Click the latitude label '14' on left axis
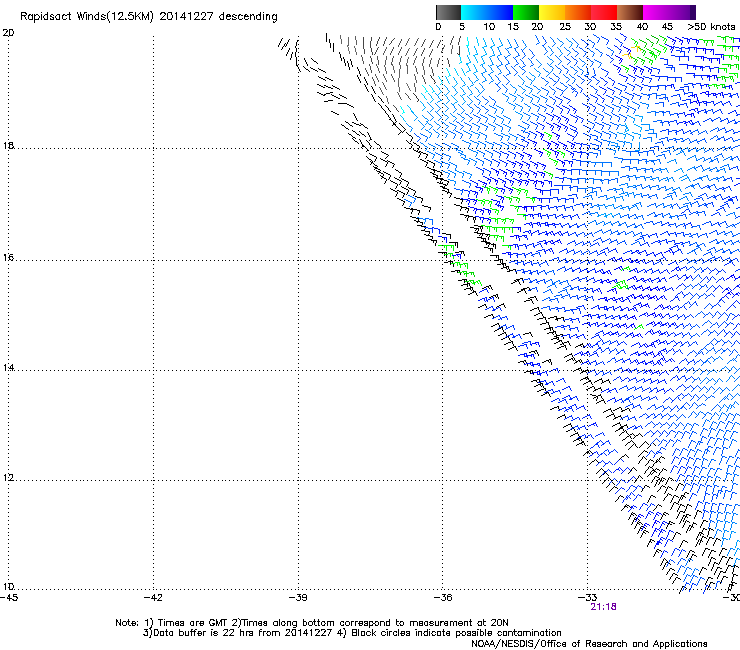Image resolution: width=740 pixels, height=650 pixels. 8,368
